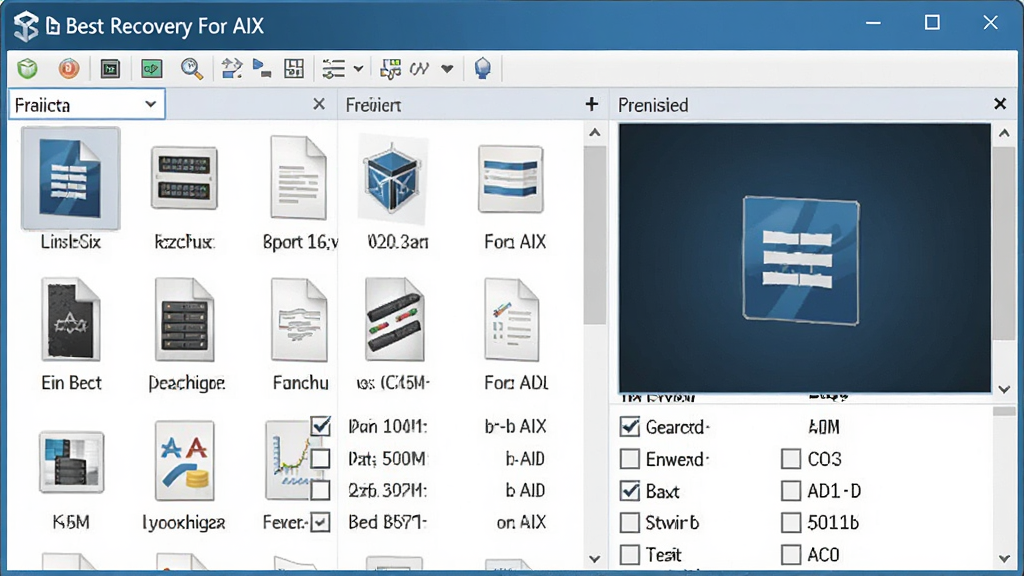Check the Enwexd checkbox

coord(630,458)
